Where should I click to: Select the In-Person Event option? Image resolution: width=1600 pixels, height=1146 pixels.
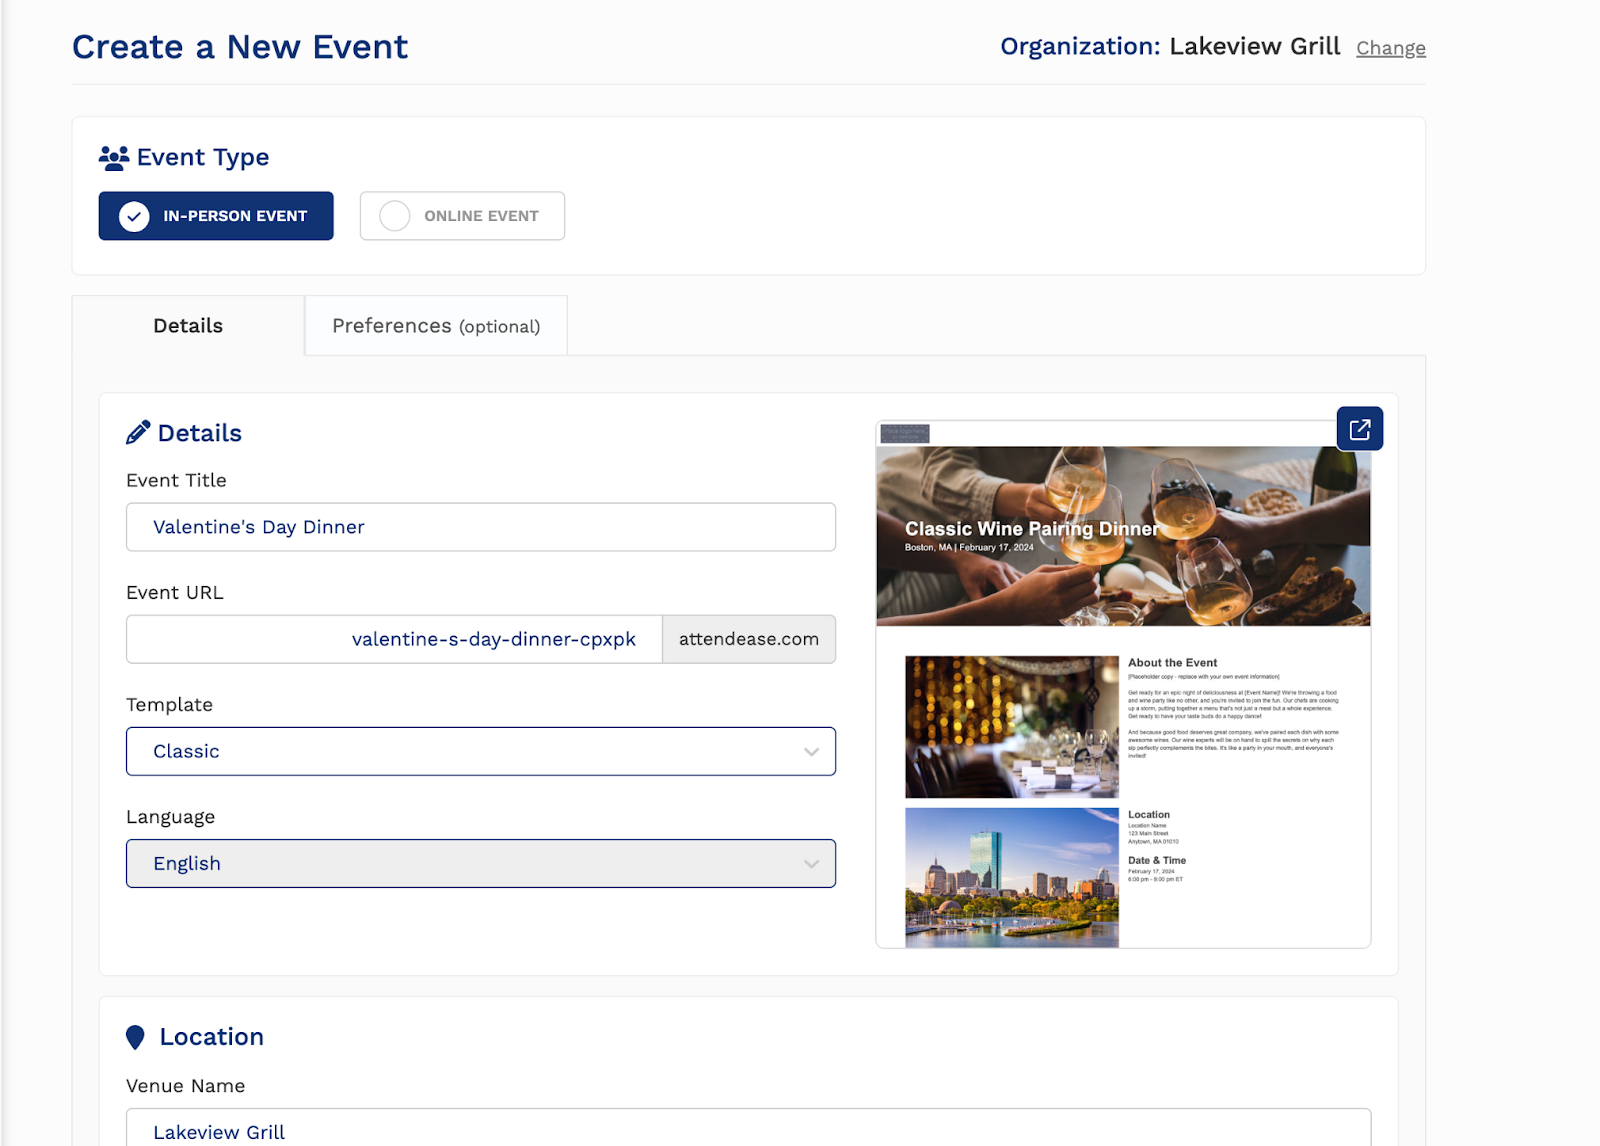pyautogui.click(x=215, y=215)
